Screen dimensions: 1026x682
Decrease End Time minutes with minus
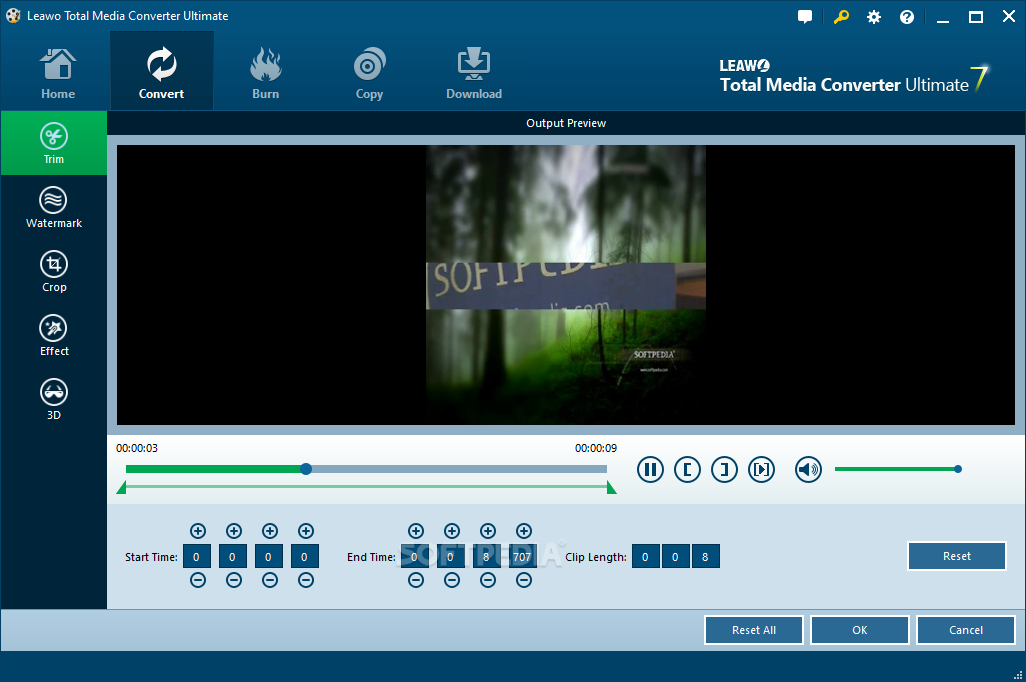pos(451,580)
